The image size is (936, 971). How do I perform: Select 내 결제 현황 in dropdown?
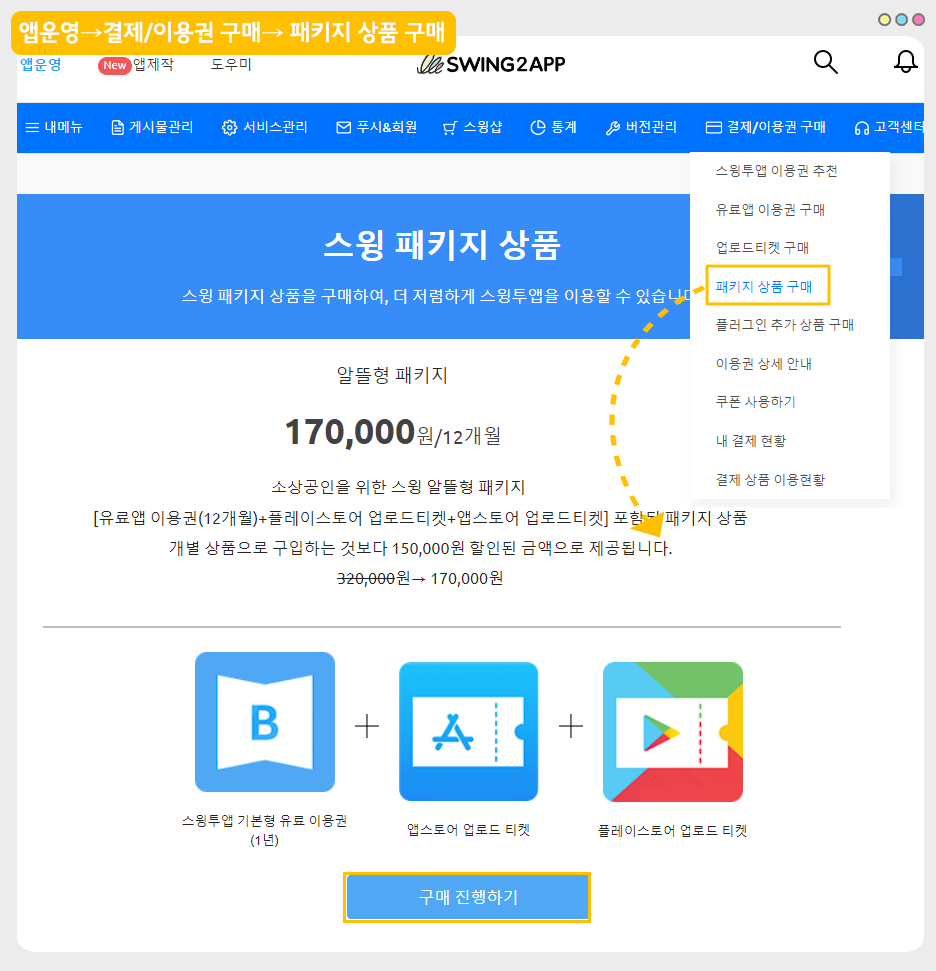pos(751,441)
